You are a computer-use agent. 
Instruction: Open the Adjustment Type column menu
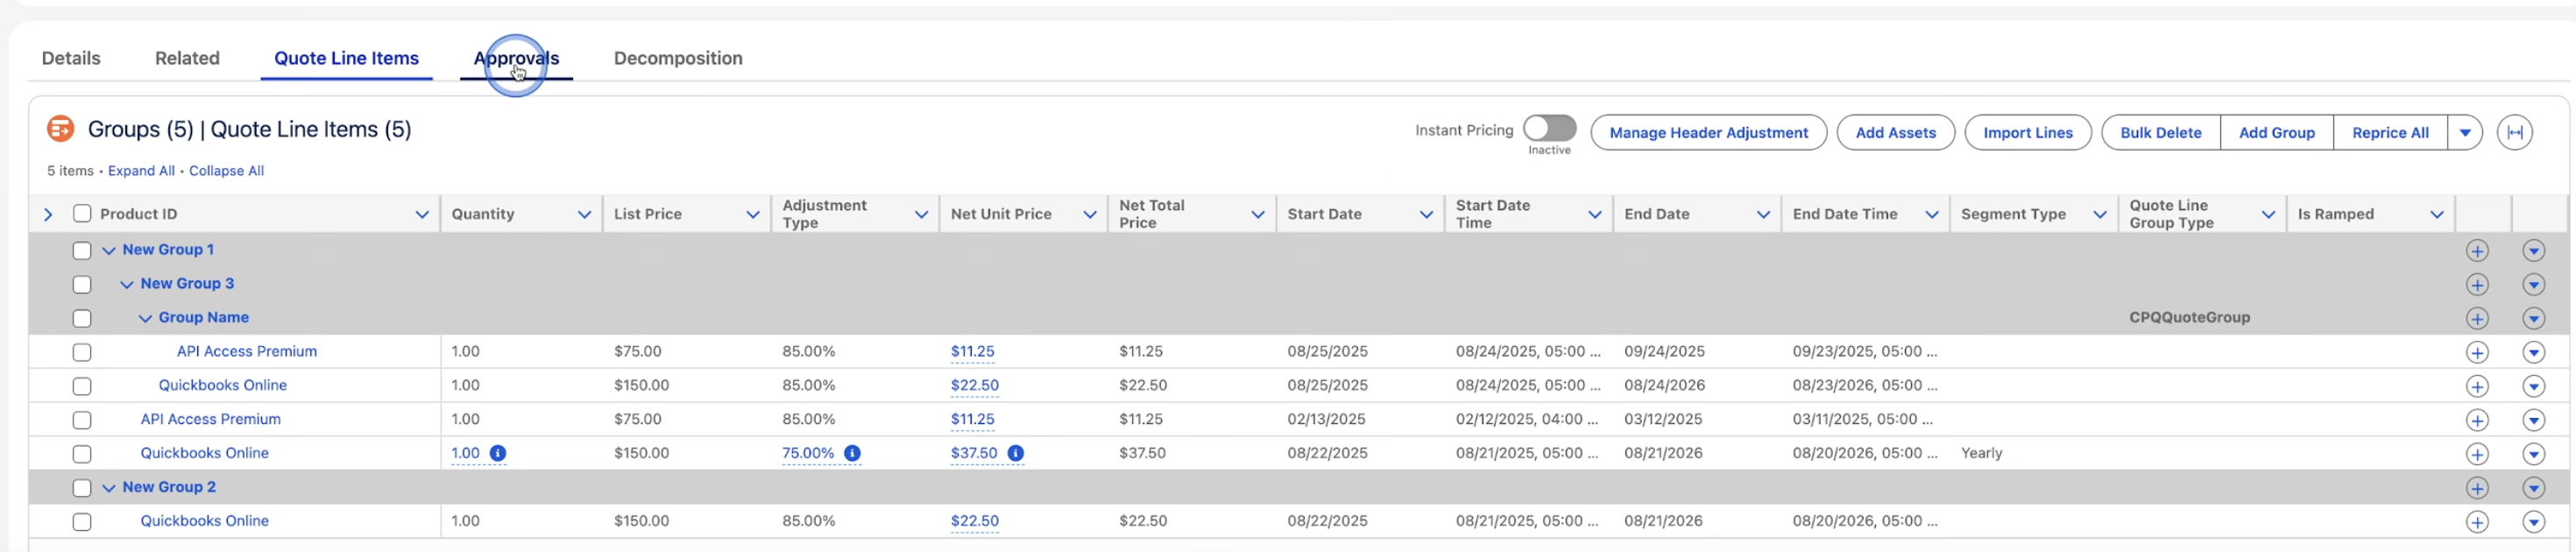coord(921,214)
